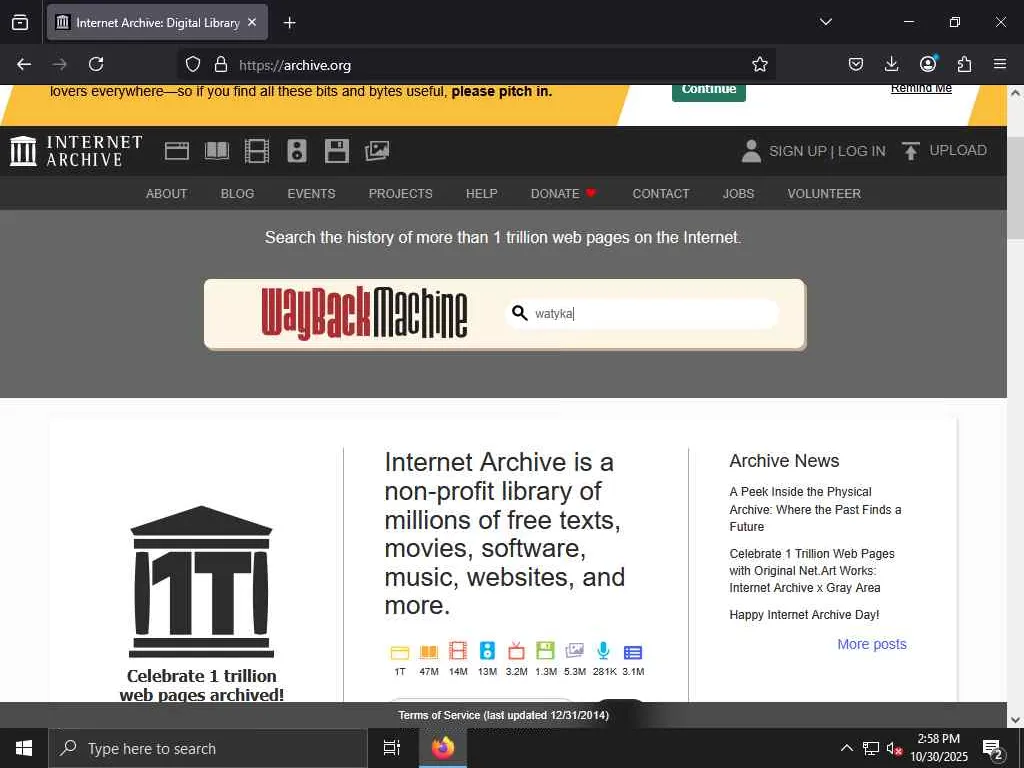This screenshot has height=768, width=1024.
Task: Open the 47M texts collection icon
Action: click(428, 652)
